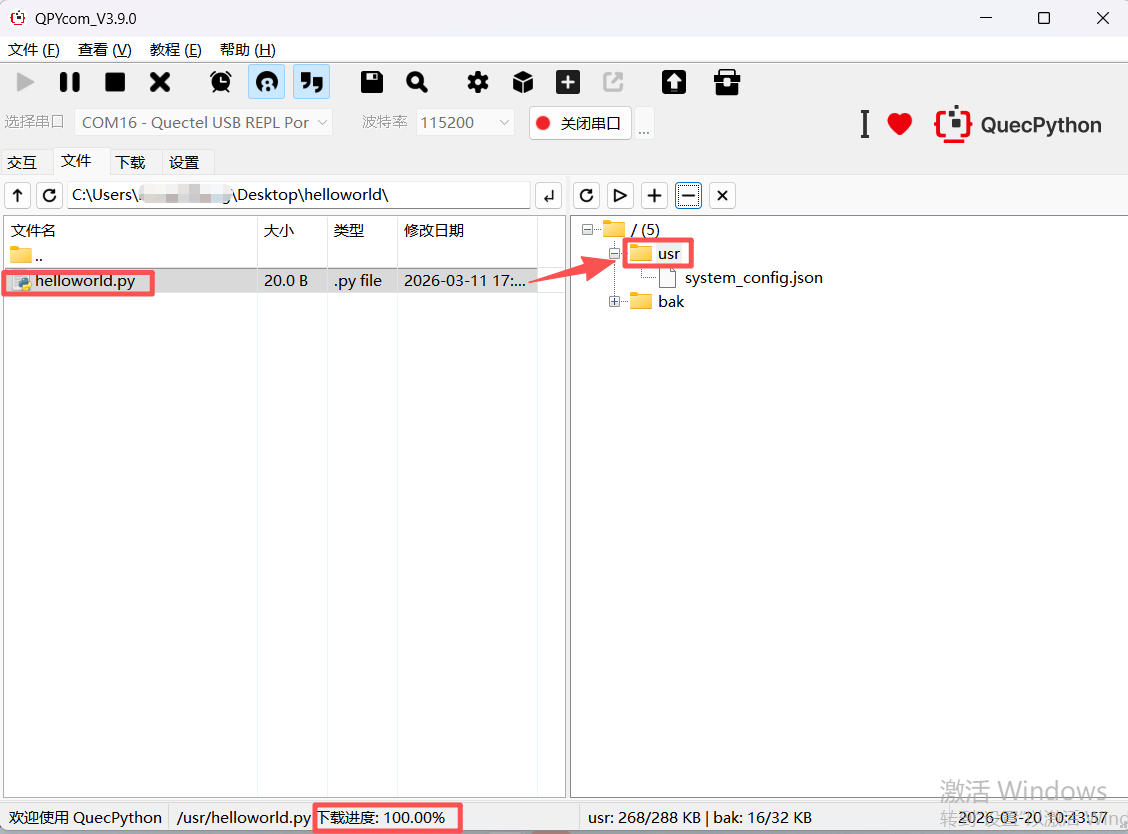Click the pause icon in toolbar
Image resolution: width=1128 pixels, height=834 pixels.
coord(70,82)
